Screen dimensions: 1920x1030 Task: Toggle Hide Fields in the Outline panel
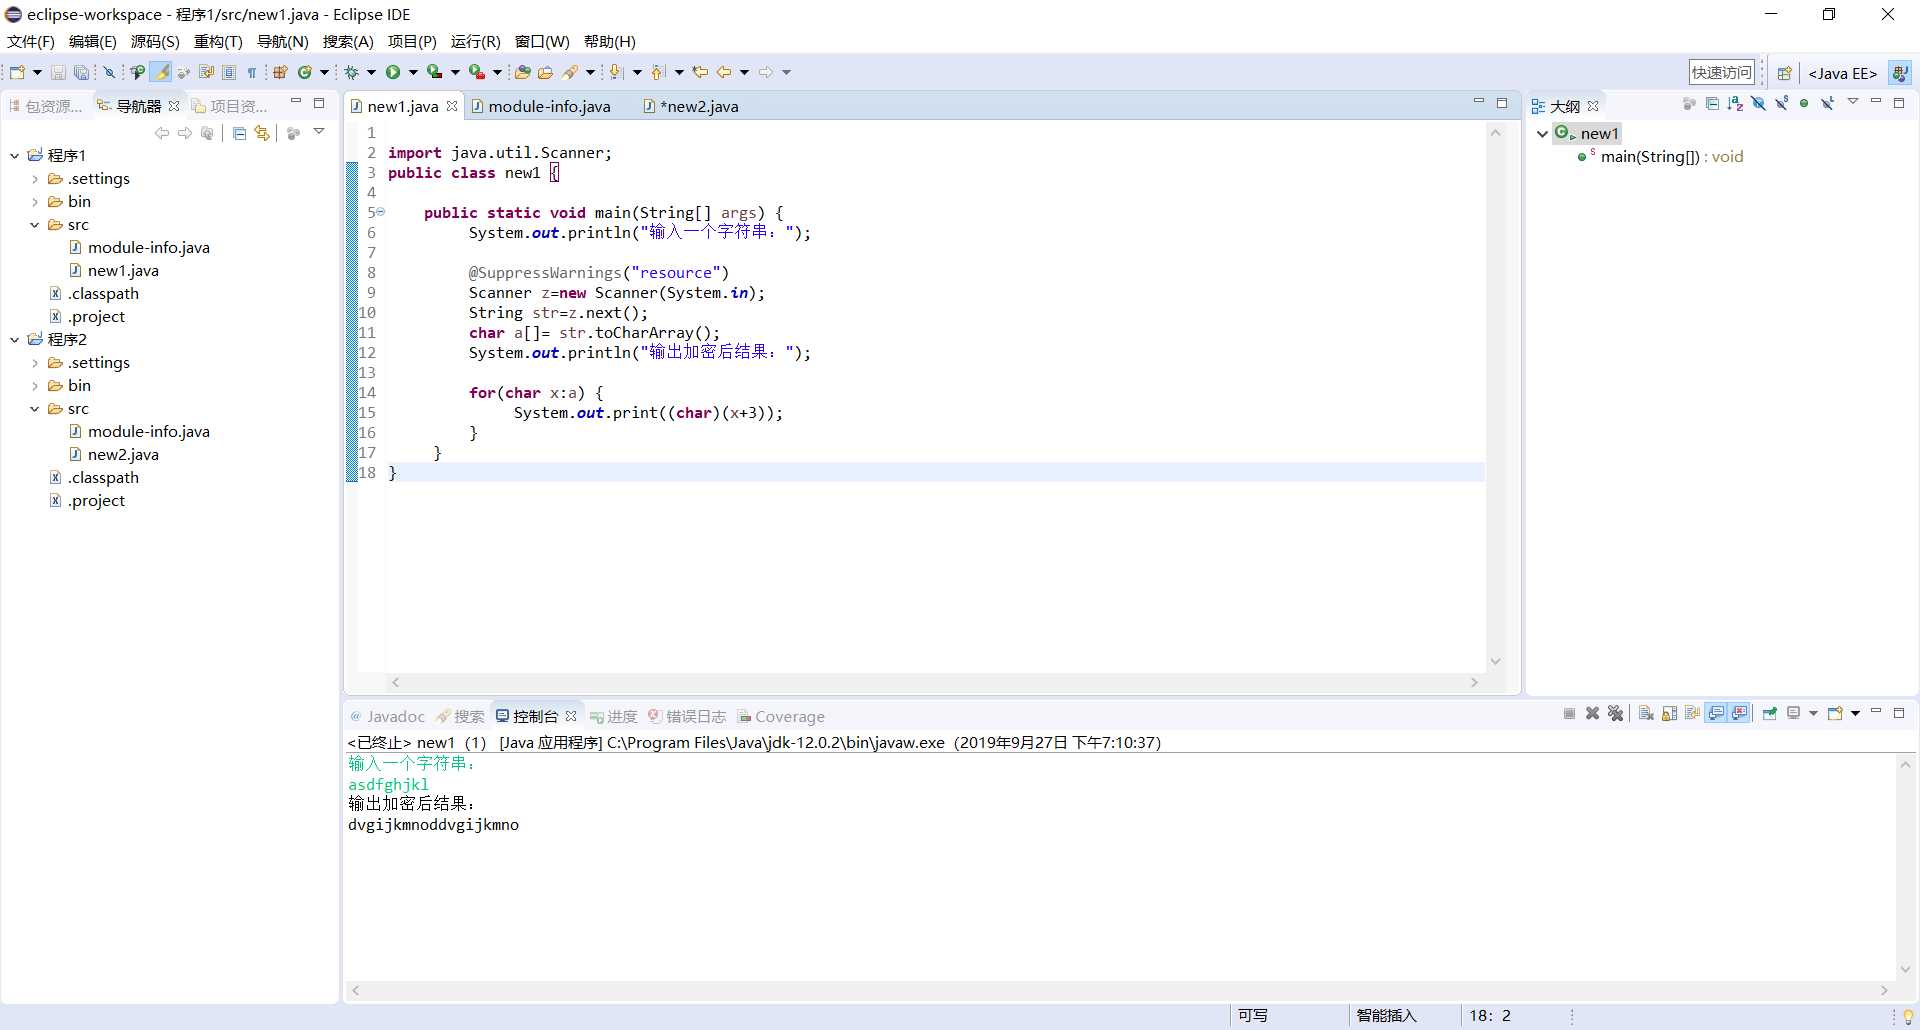click(1758, 104)
